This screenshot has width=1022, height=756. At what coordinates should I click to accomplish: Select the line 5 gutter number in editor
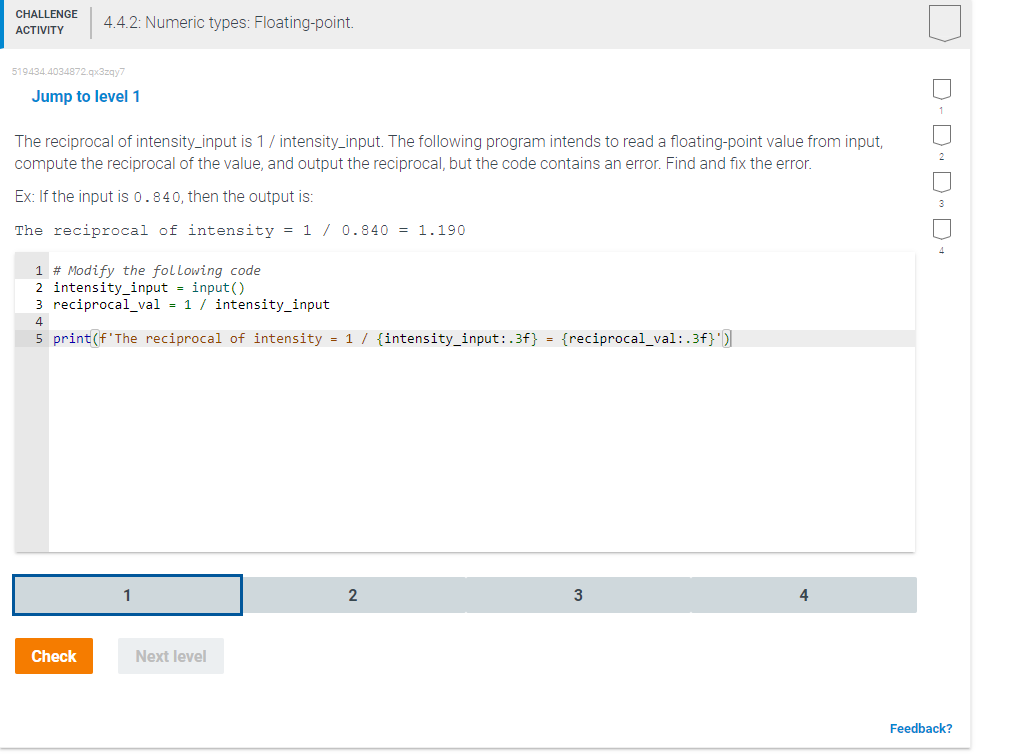pyautogui.click(x=38, y=338)
